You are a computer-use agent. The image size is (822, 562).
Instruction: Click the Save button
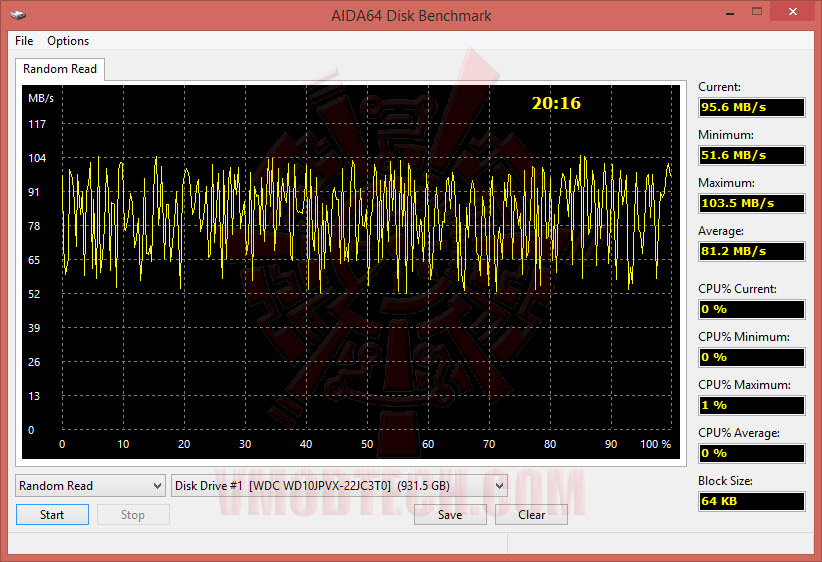point(450,515)
